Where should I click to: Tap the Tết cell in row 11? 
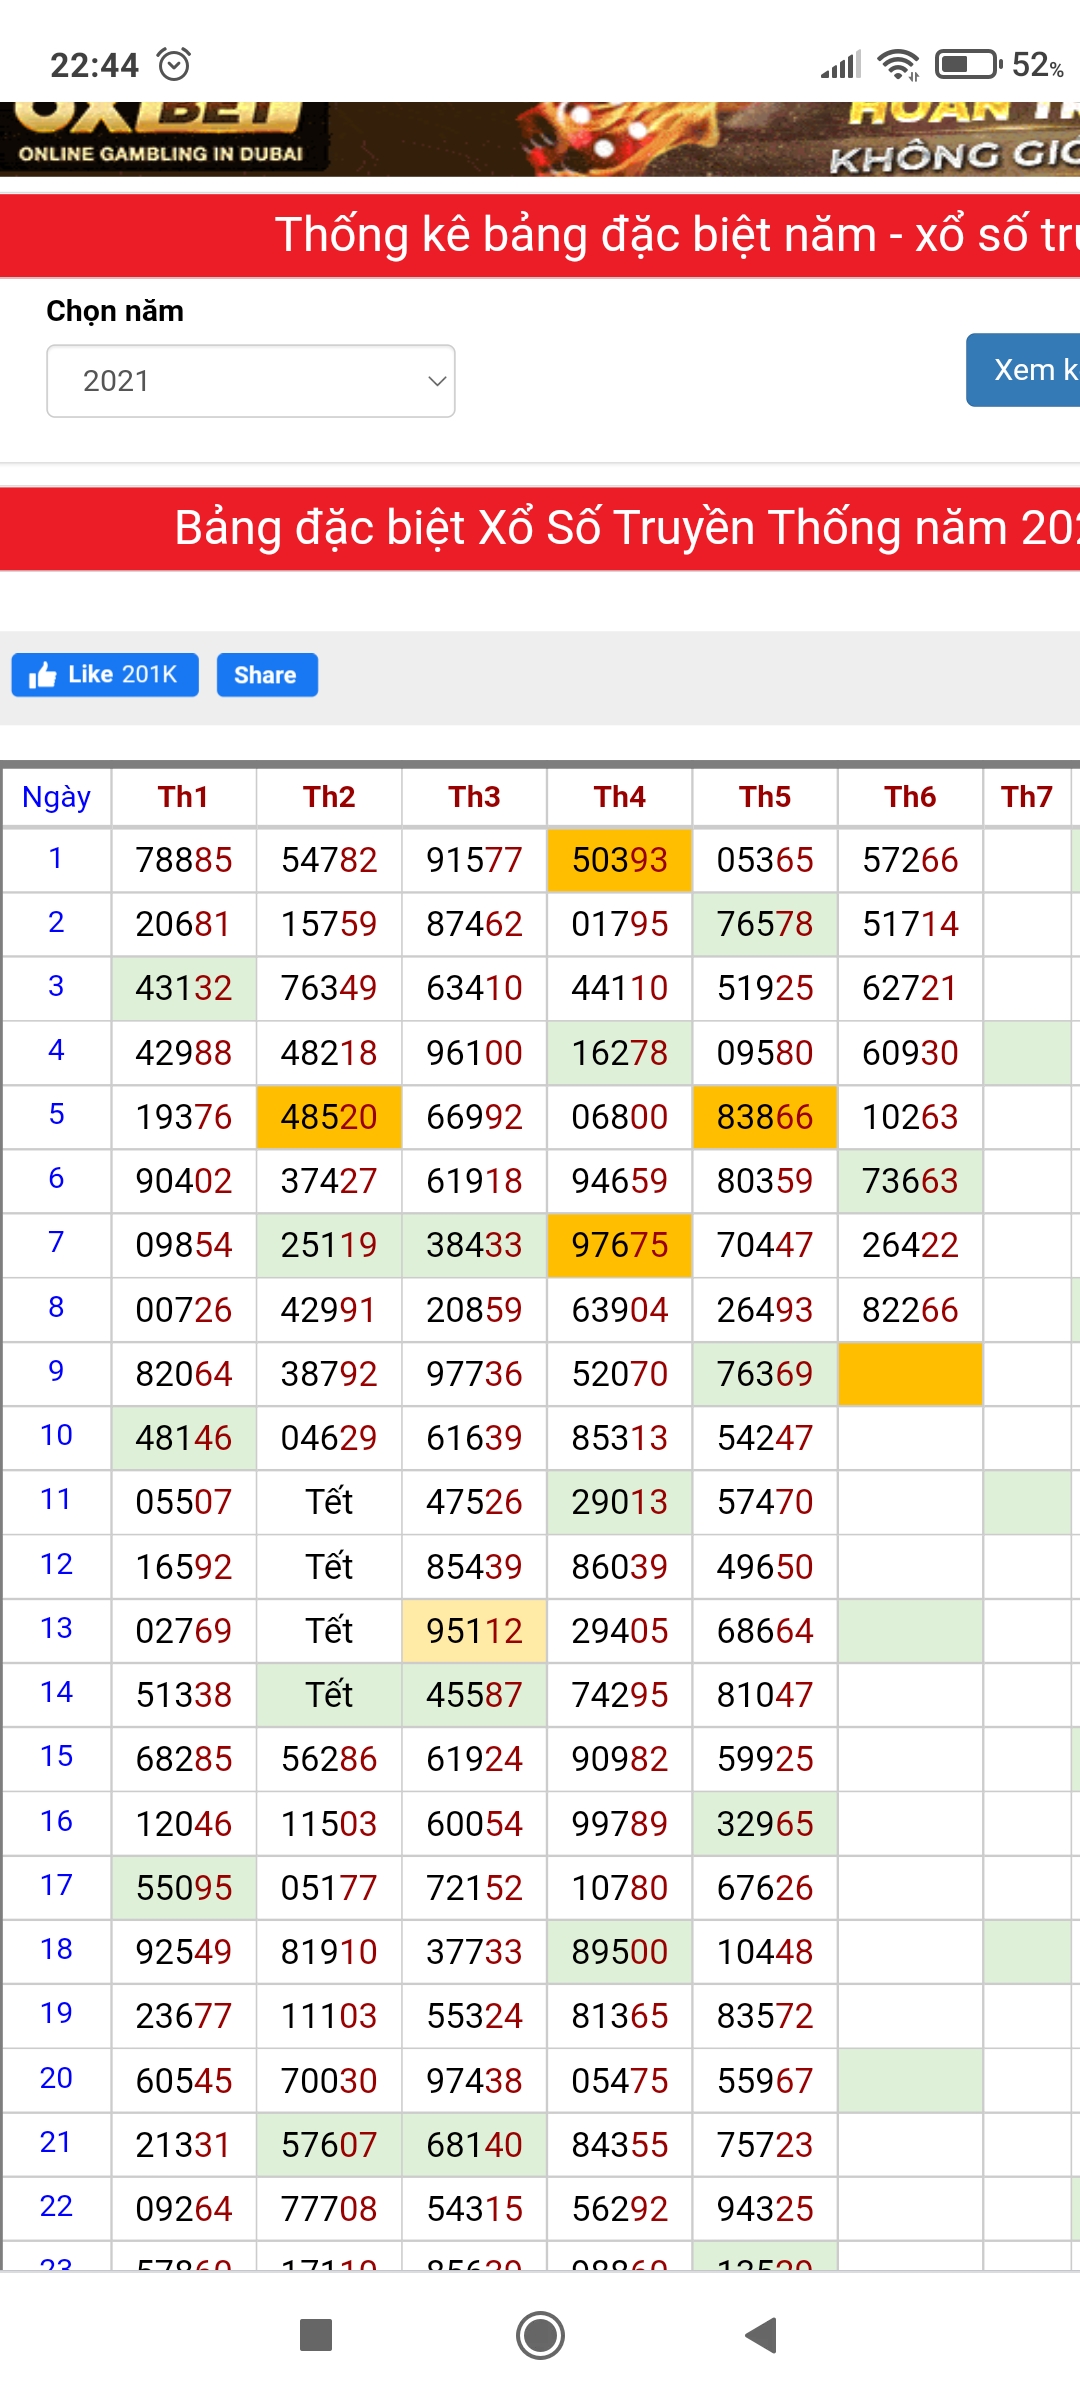coord(329,1502)
